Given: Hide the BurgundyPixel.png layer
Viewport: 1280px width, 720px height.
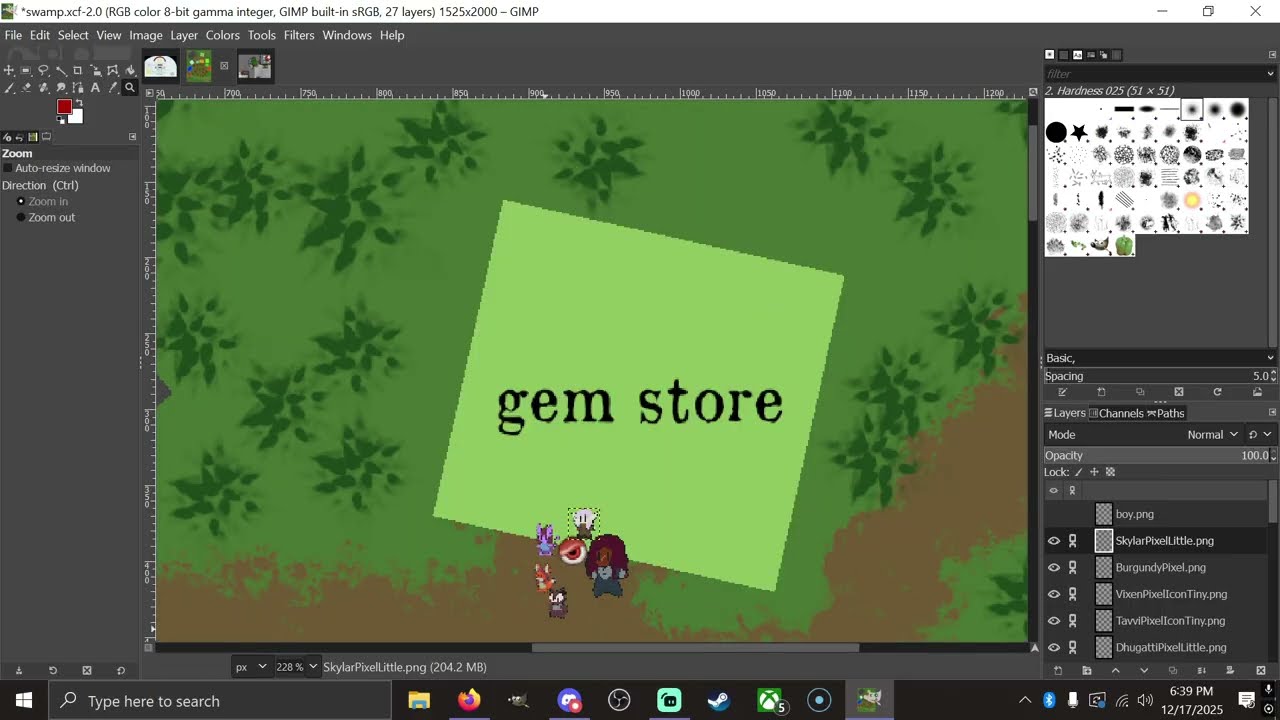Looking at the screenshot, I should [x=1053, y=568].
